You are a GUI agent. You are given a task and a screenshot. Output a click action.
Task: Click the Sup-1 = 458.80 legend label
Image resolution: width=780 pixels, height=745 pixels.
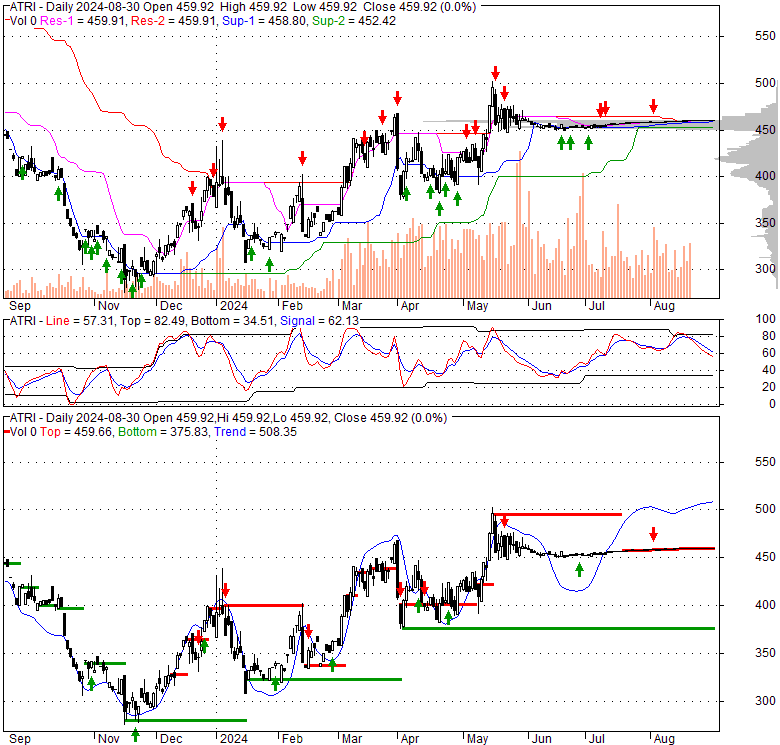pyautogui.click(x=264, y=21)
